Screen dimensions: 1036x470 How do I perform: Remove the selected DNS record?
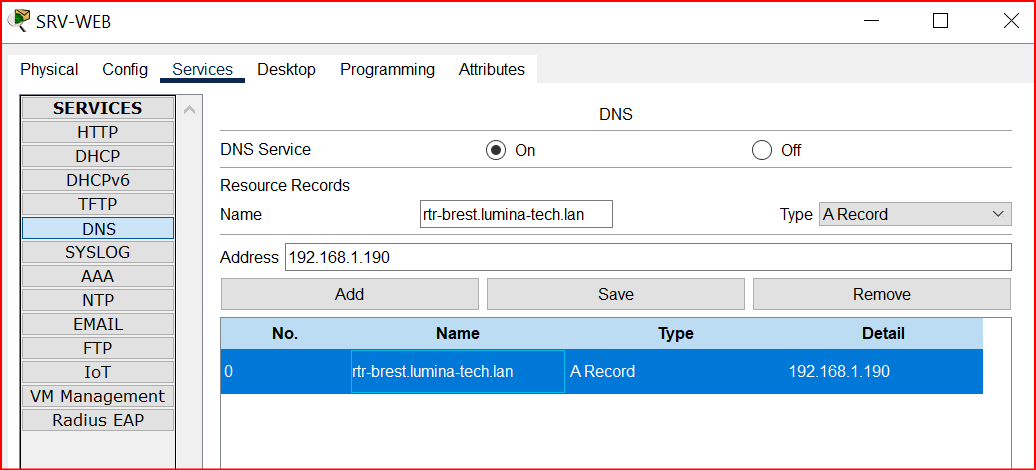coord(881,294)
